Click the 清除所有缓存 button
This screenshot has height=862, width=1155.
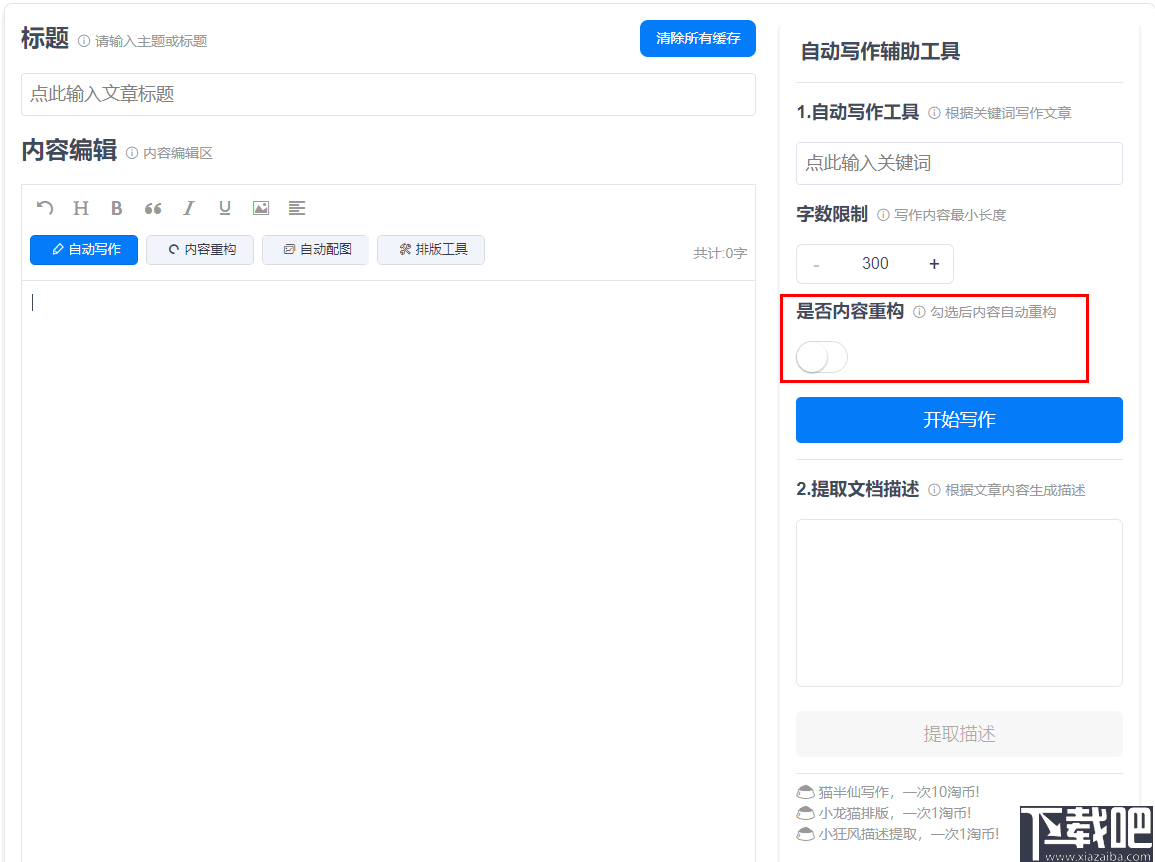(x=698, y=38)
